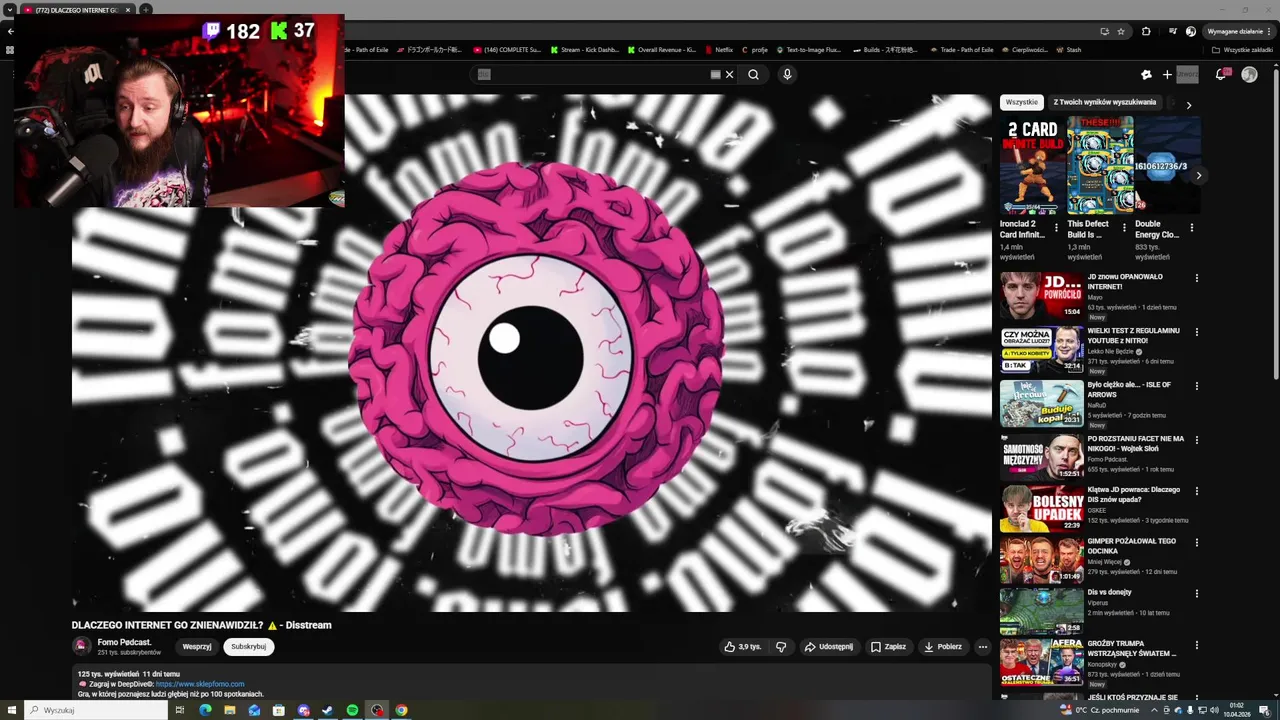Image resolution: width=1280 pixels, height=720 pixels.
Task: Advance the Shorts shelf with next arrow
Action: 1198,176
